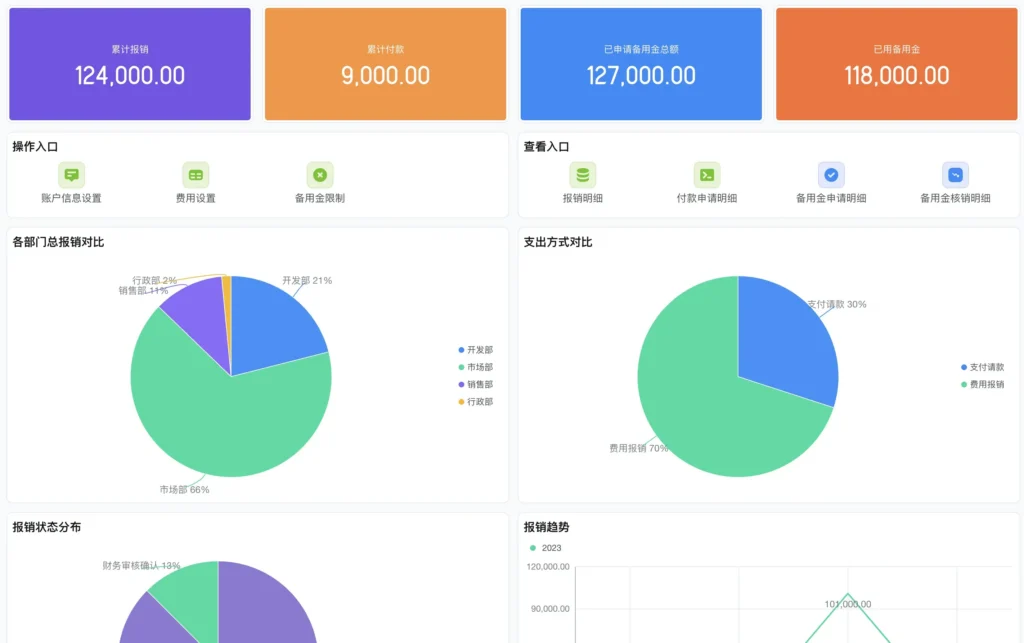Click the 付款申请明细 terminal icon
This screenshot has height=643, width=1024.
tap(707, 175)
